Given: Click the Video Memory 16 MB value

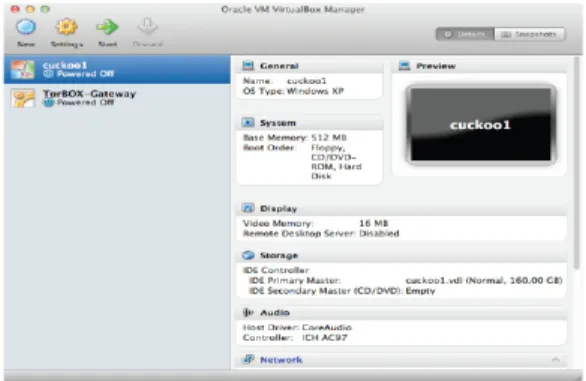Looking at the screenshot, I should [x=374, y=224].
